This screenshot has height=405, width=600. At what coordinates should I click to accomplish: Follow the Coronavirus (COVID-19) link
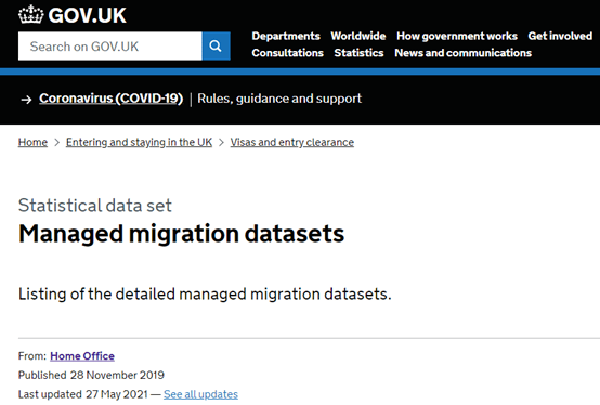(x=110, y=99)
